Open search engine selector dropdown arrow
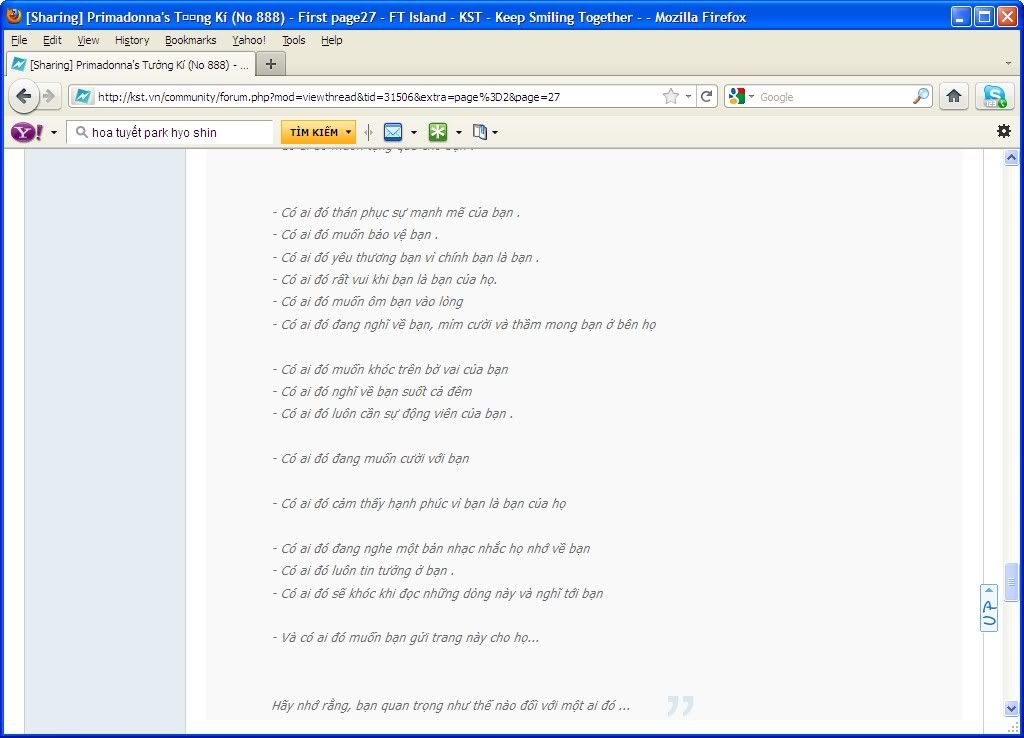This screenshot has height=738, width=1024. tap(752, 97)
